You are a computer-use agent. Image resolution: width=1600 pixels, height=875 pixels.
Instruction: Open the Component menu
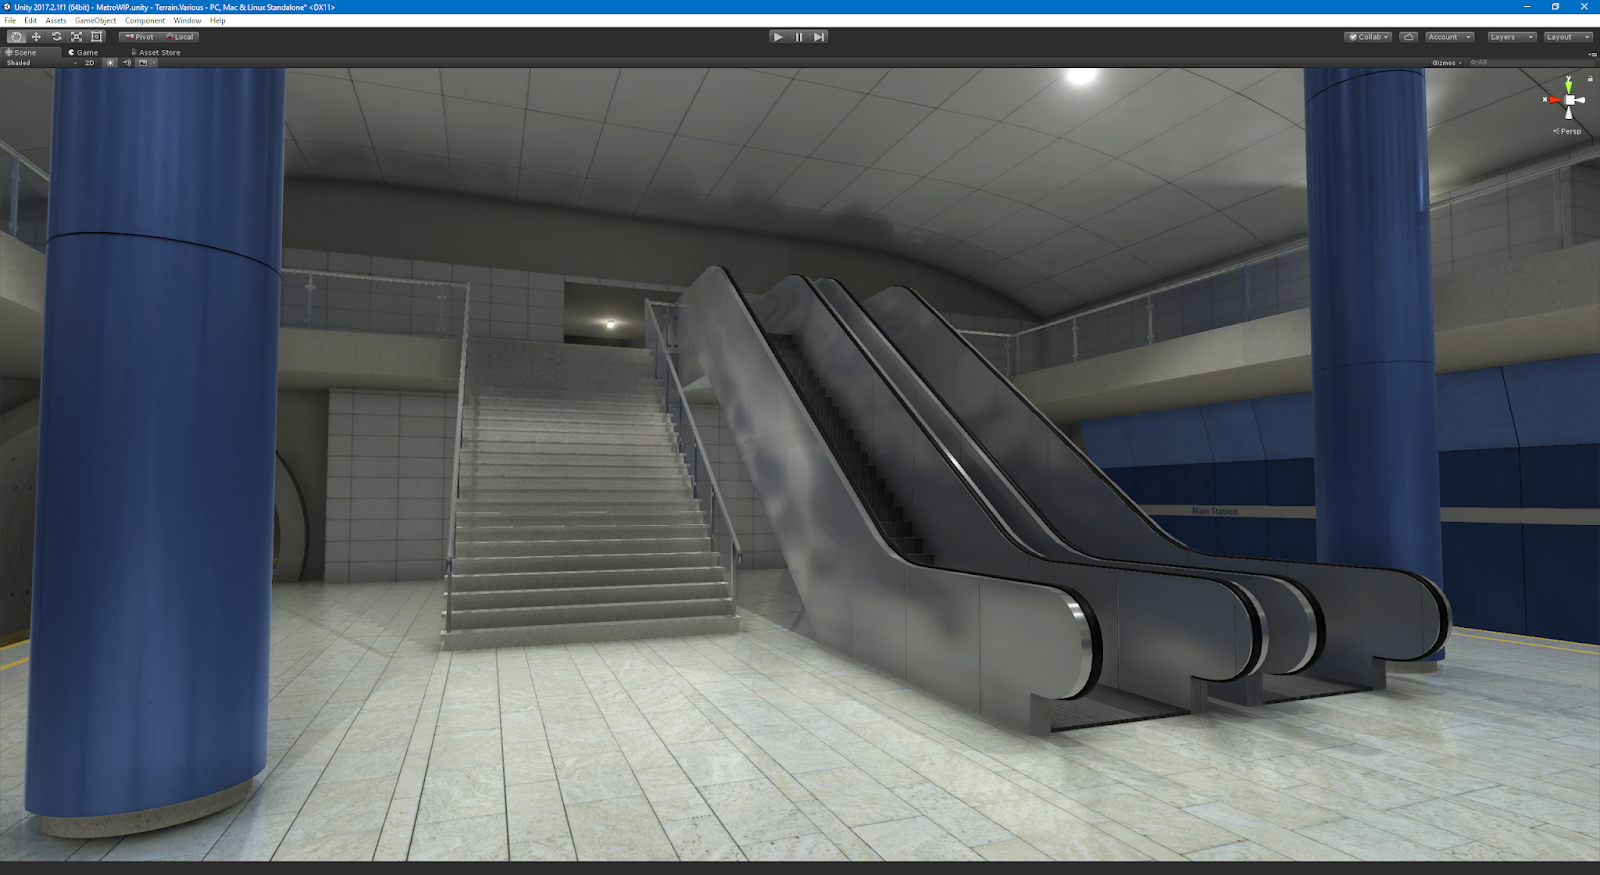145,21
